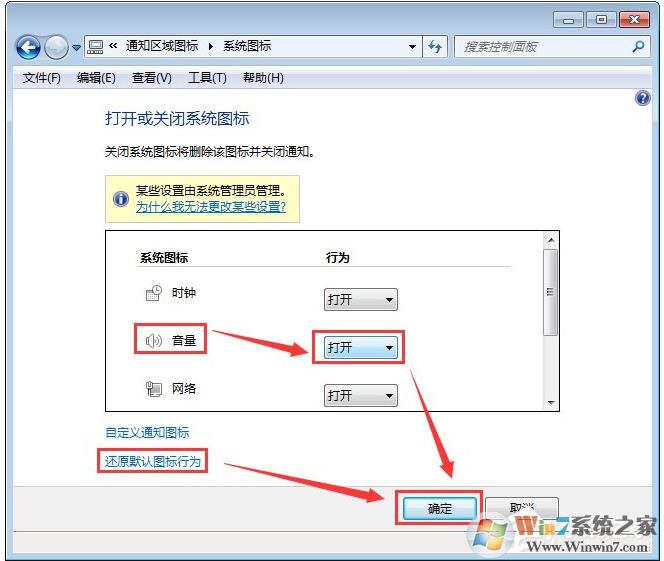The width and height of the screenshot is (664, 561).
Task: Open the 编辑(E) menu
Action: coord(96,78)
